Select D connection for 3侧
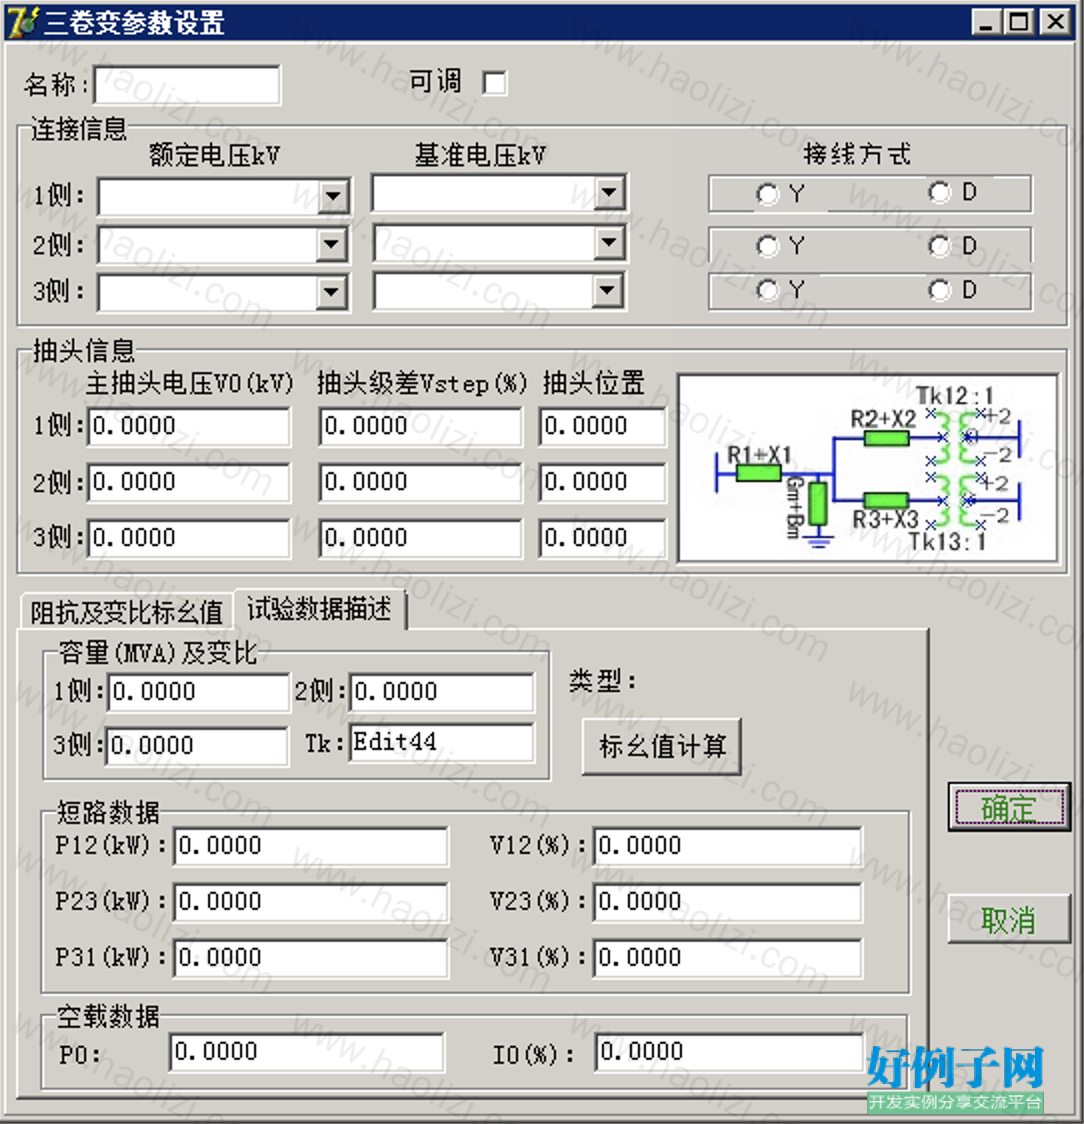 click(939, 290)
